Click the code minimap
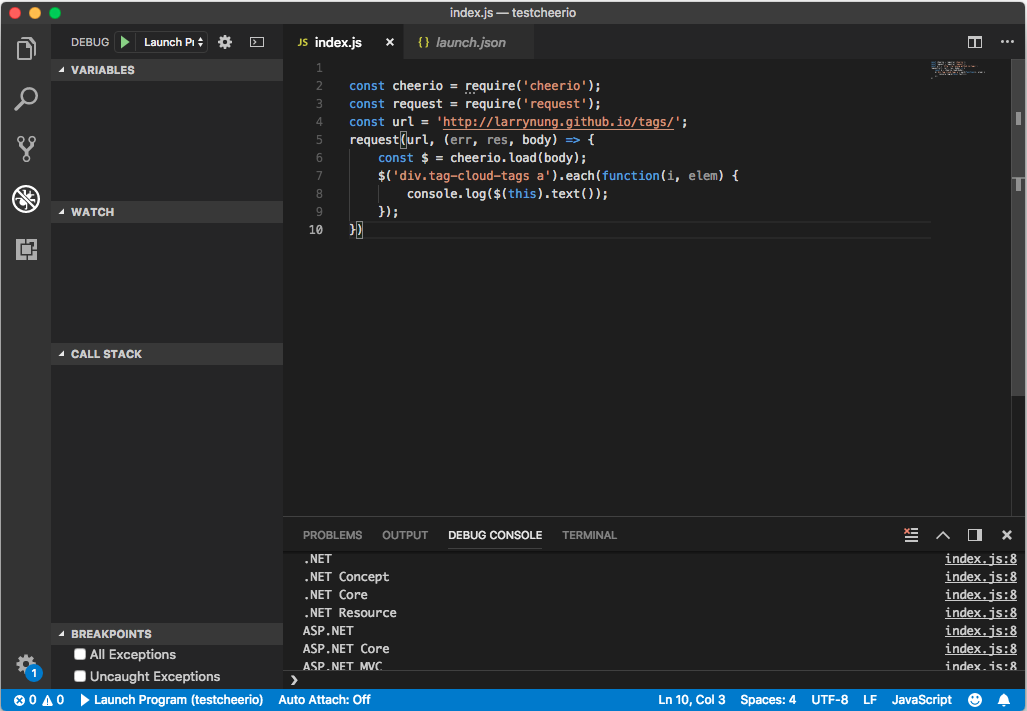Image resolution: width=1027 pixels, height=711 pixels. point(958,69)
